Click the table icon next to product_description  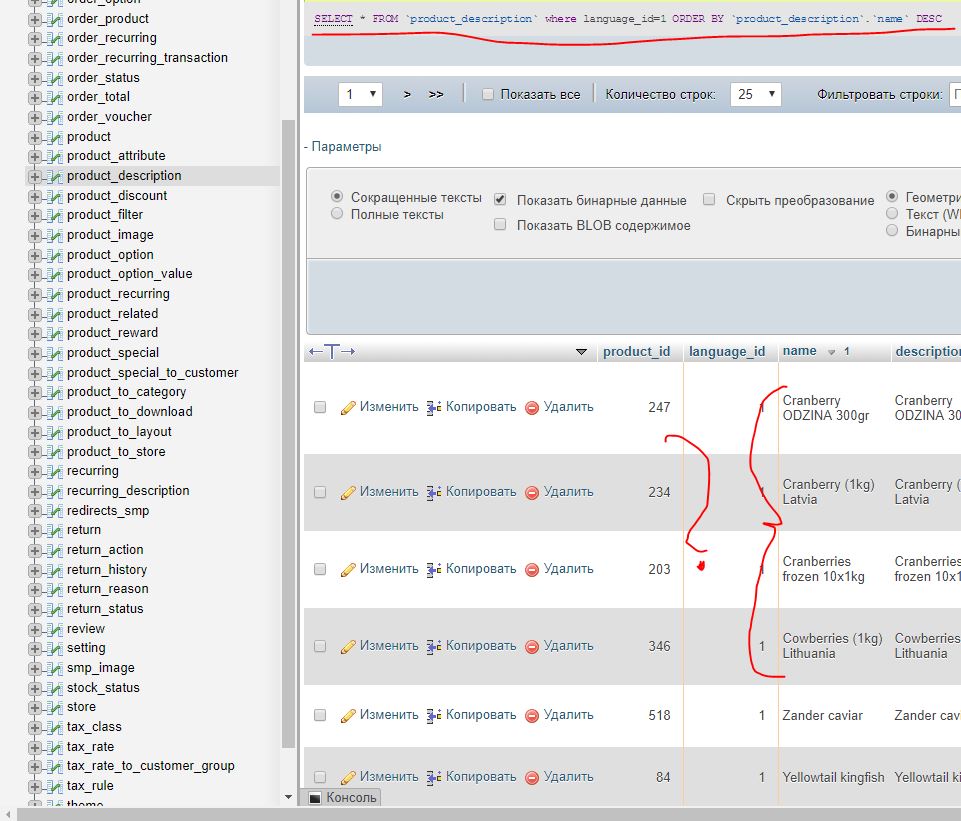click(55, 176)
